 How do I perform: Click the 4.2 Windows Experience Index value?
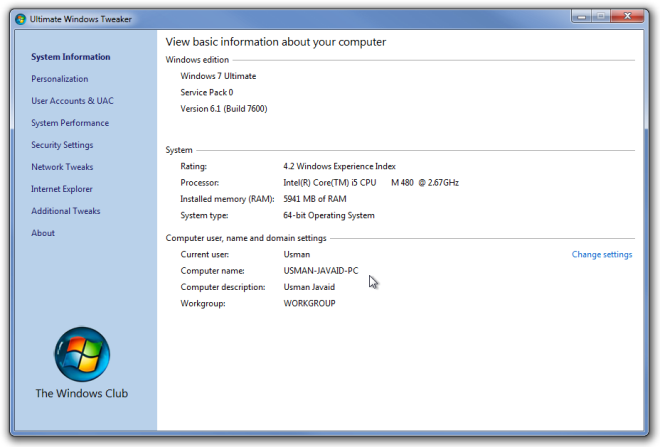click(x=339, y=166)
